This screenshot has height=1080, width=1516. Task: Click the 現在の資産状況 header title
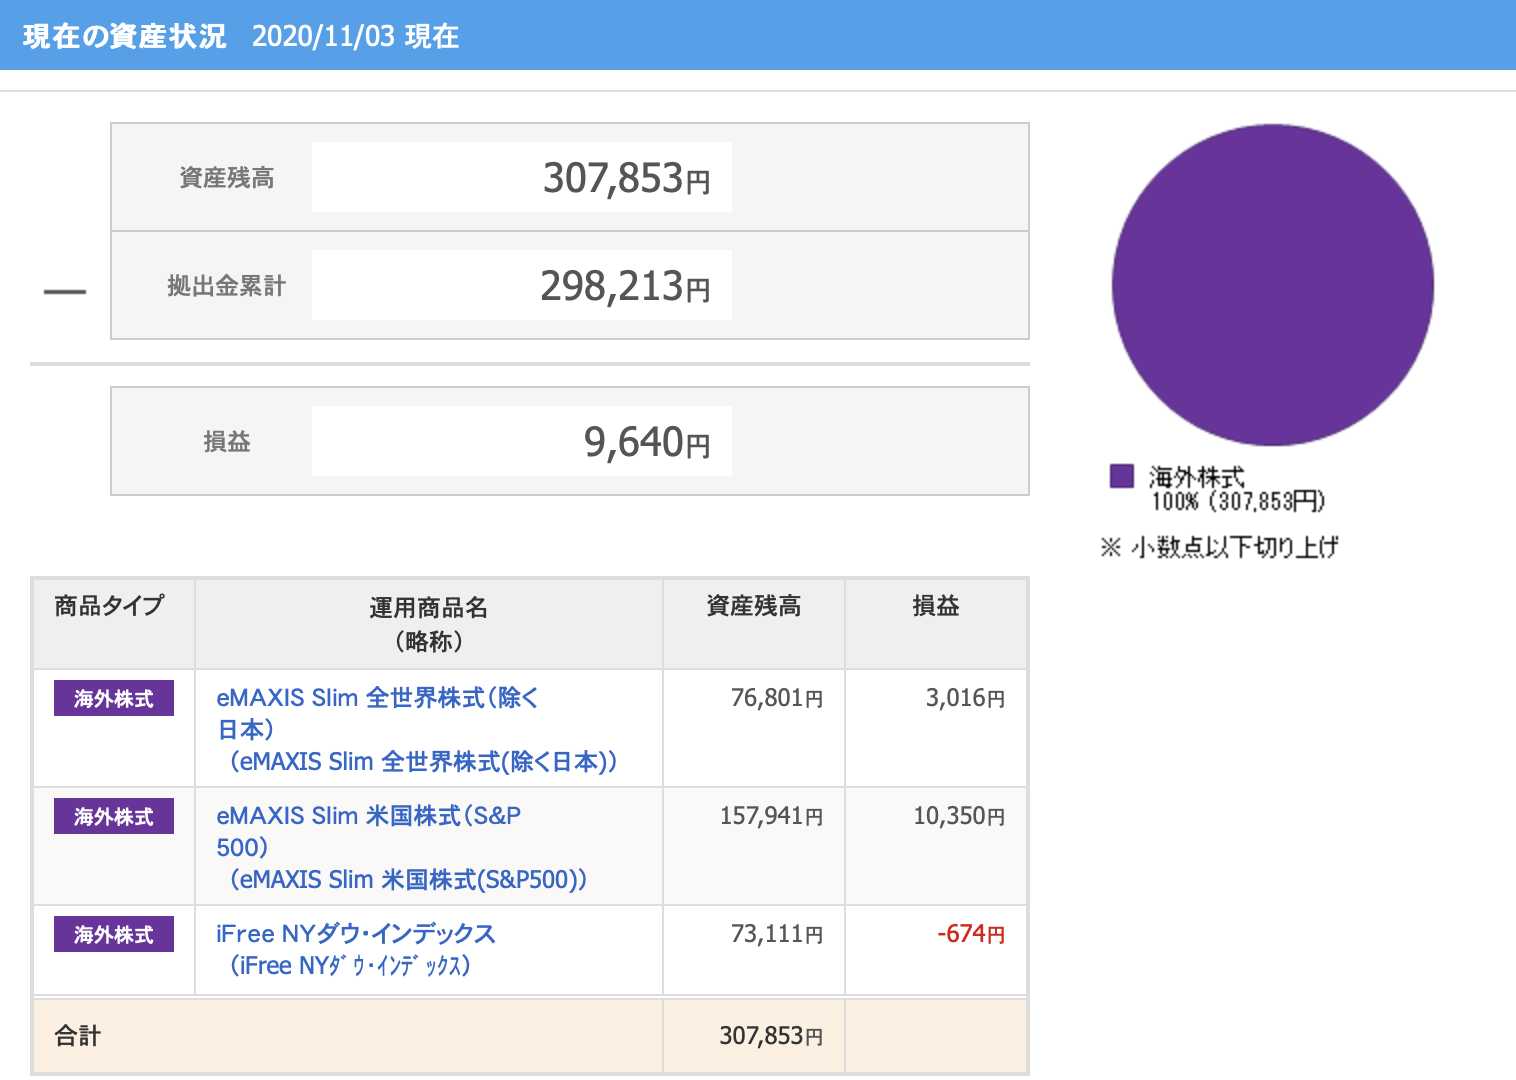pos(125,36)
